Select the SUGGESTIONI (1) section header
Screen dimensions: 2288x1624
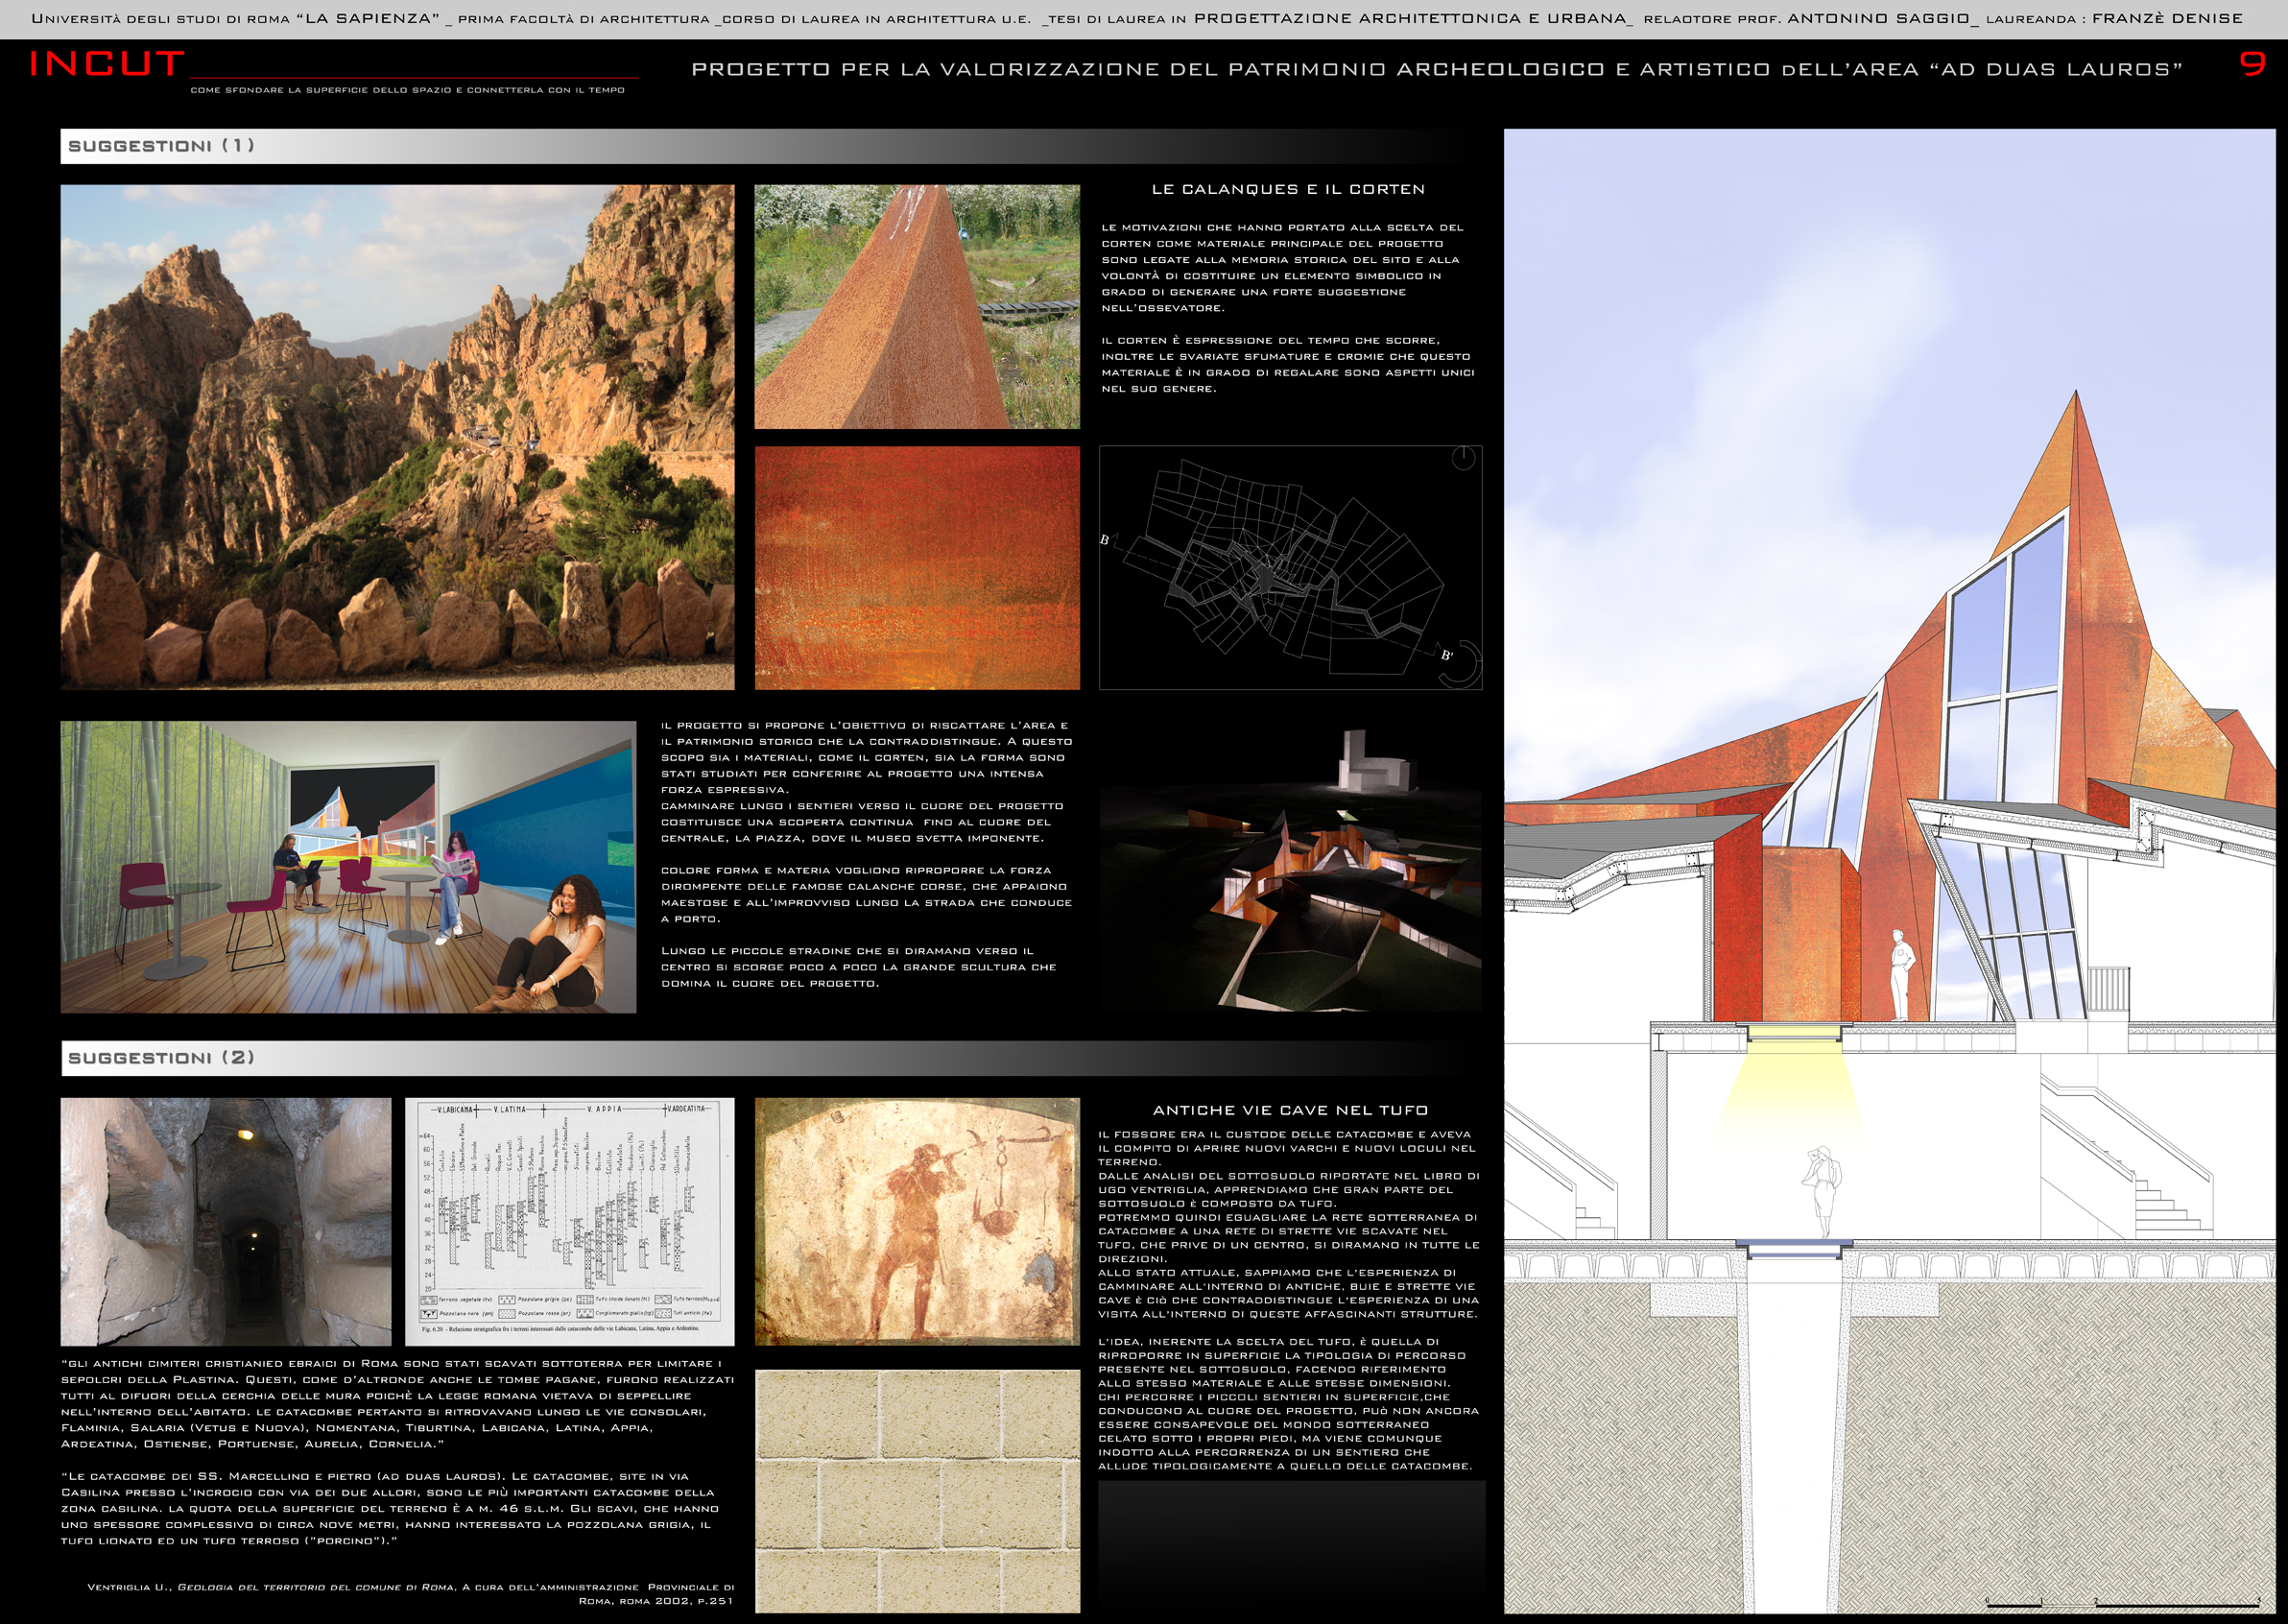point(161,146)
